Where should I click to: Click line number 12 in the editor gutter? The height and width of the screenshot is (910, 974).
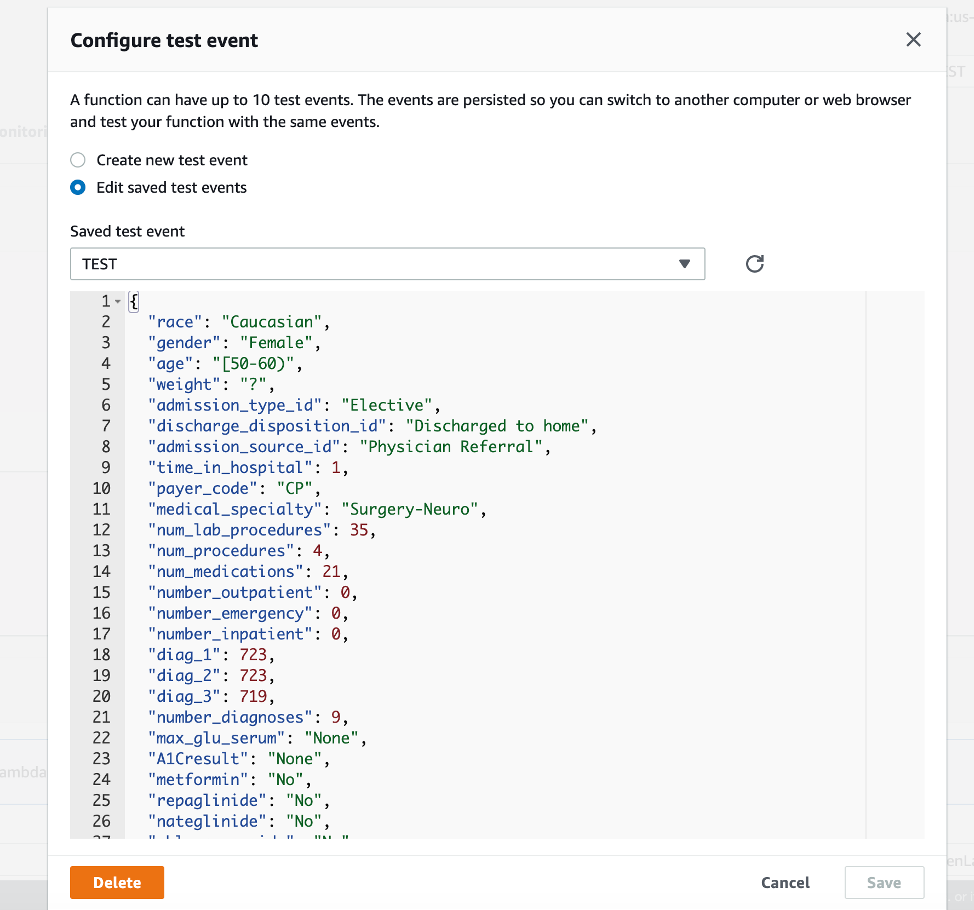101,530
